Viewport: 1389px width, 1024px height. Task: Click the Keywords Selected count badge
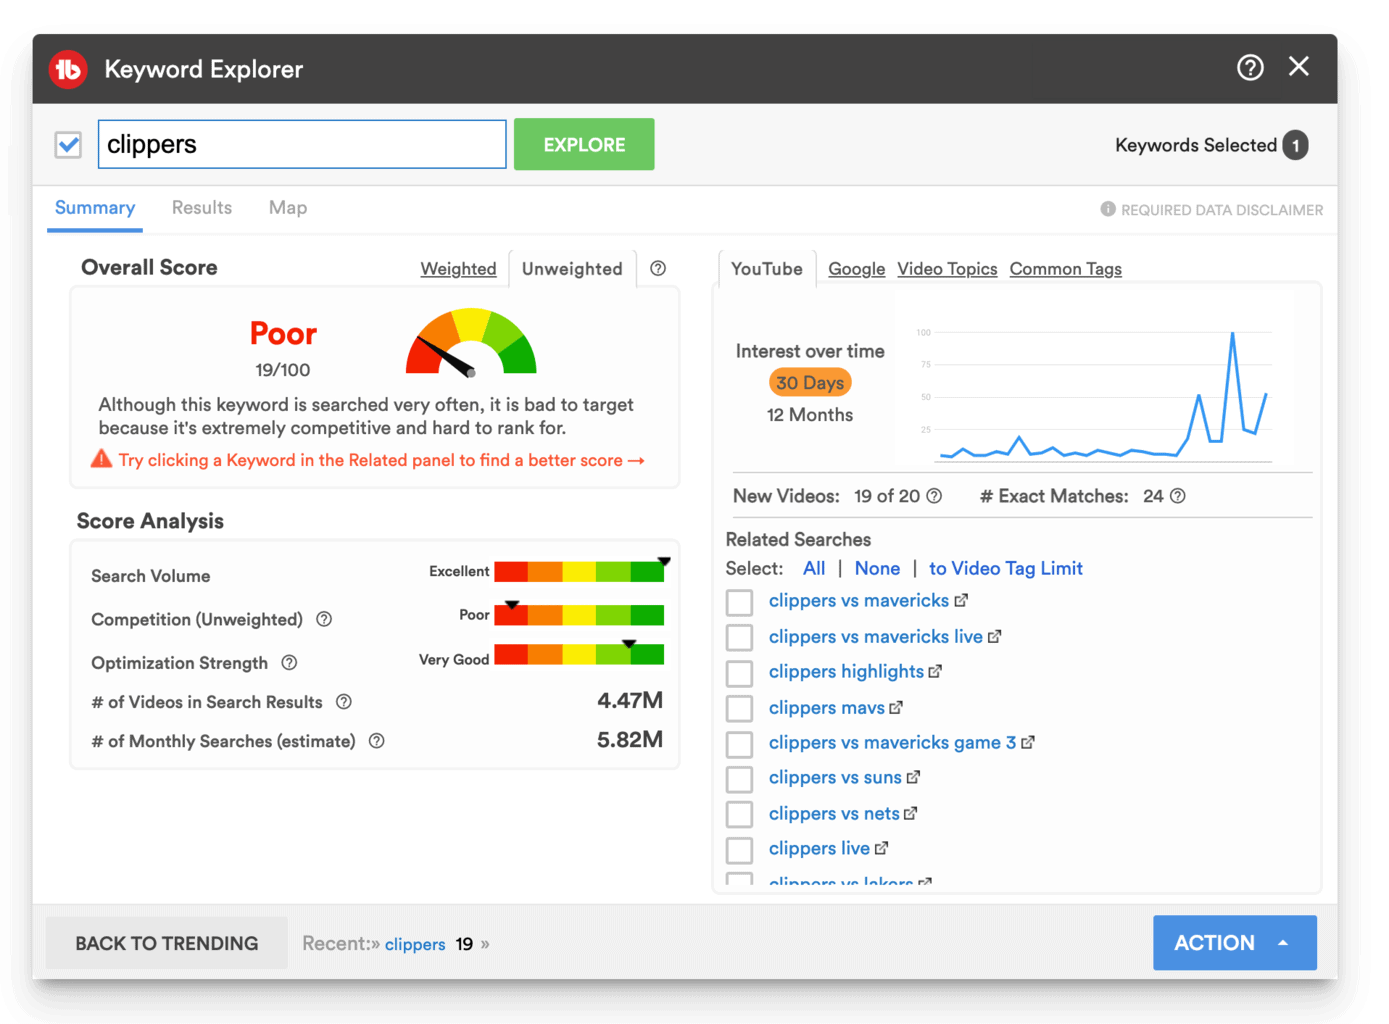(1296, 145)
